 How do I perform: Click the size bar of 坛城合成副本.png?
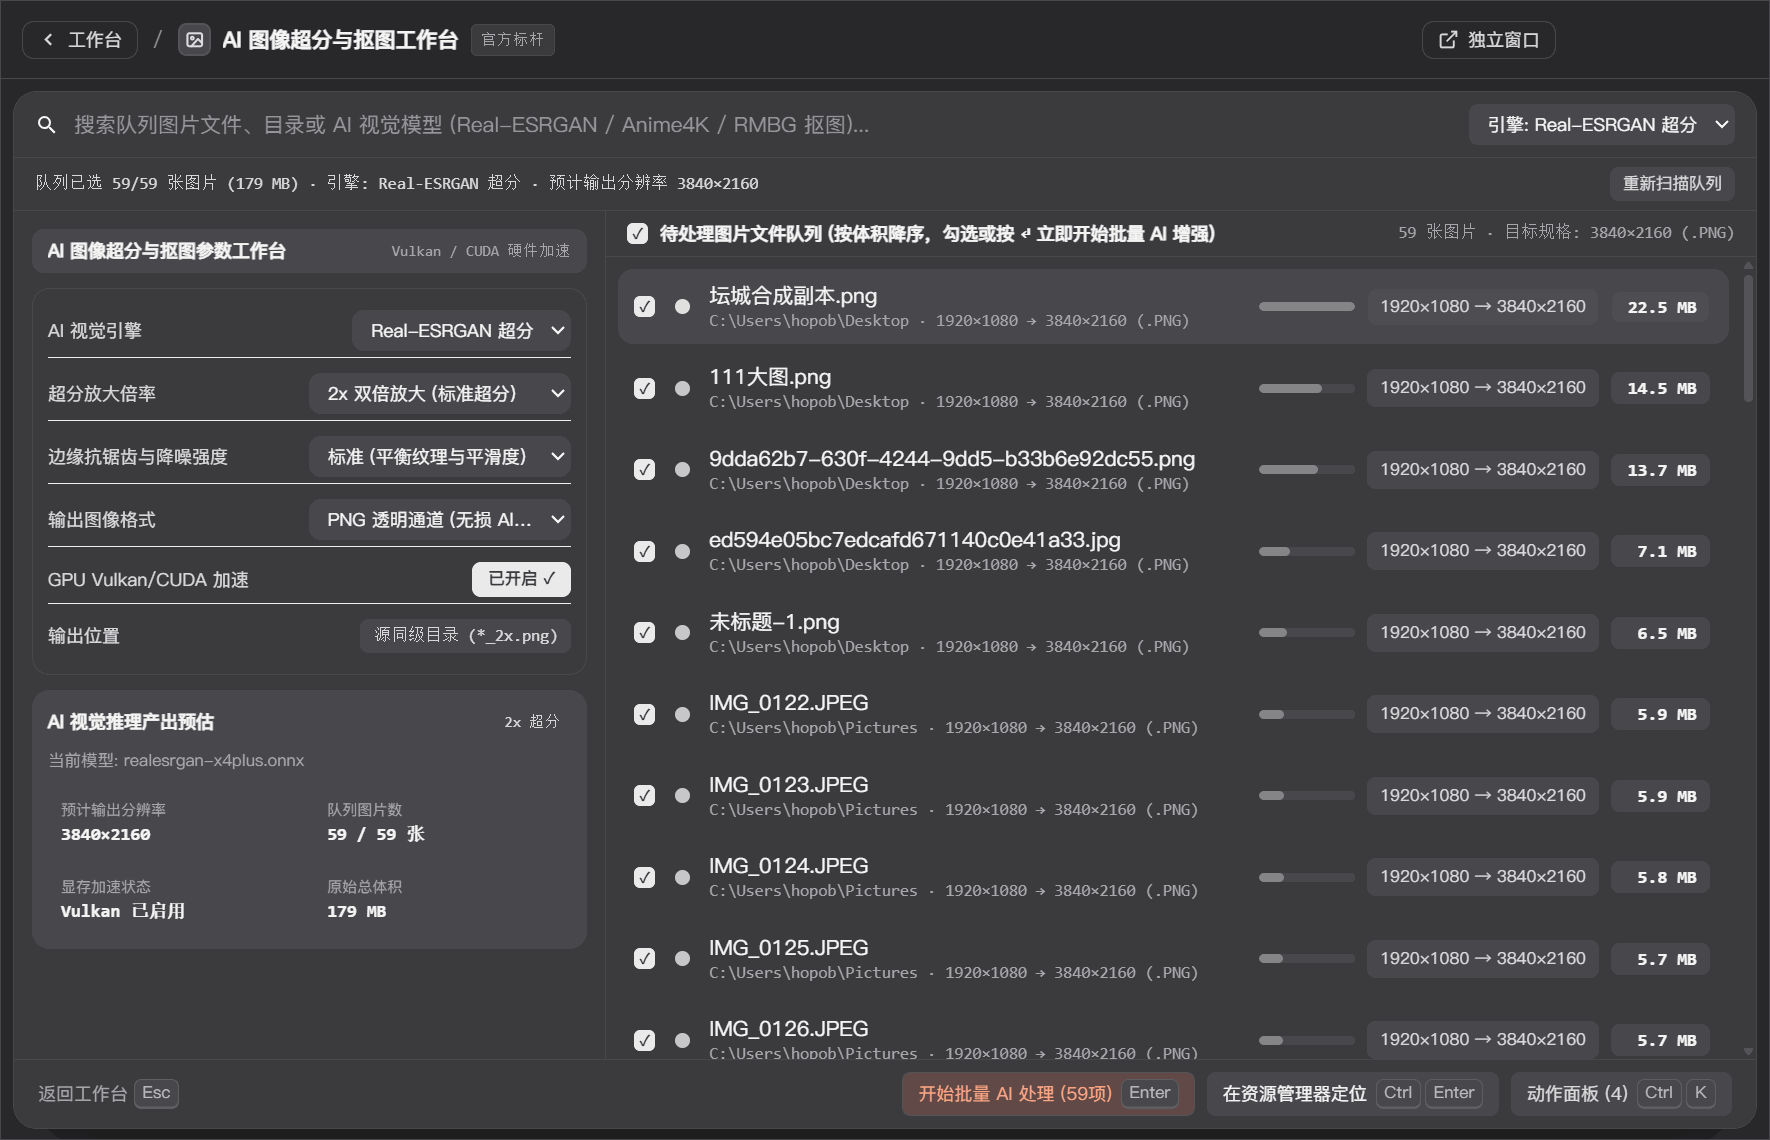(1306, 307)
